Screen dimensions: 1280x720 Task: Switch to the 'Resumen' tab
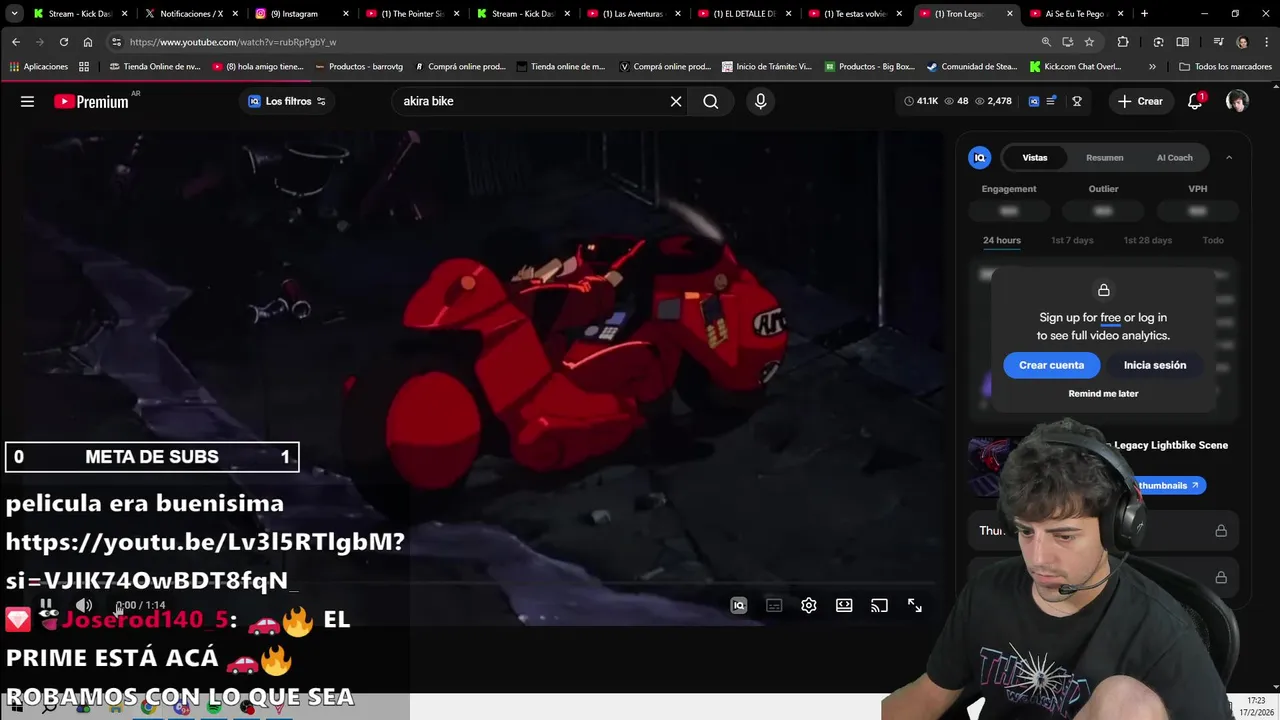coord(1105,157)
